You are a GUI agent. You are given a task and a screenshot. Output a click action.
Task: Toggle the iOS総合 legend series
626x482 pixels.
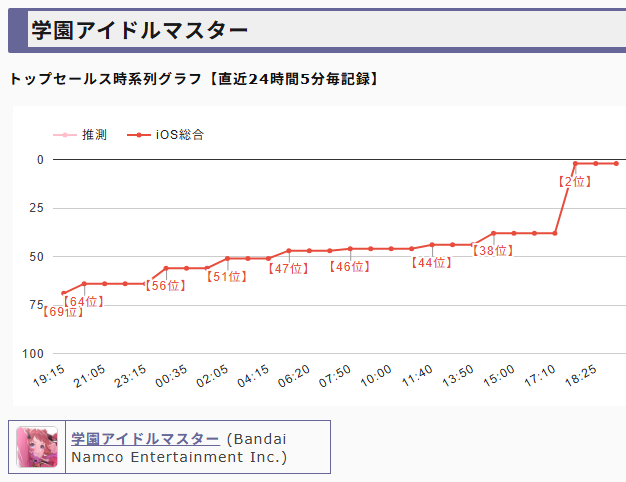(165, 135)
